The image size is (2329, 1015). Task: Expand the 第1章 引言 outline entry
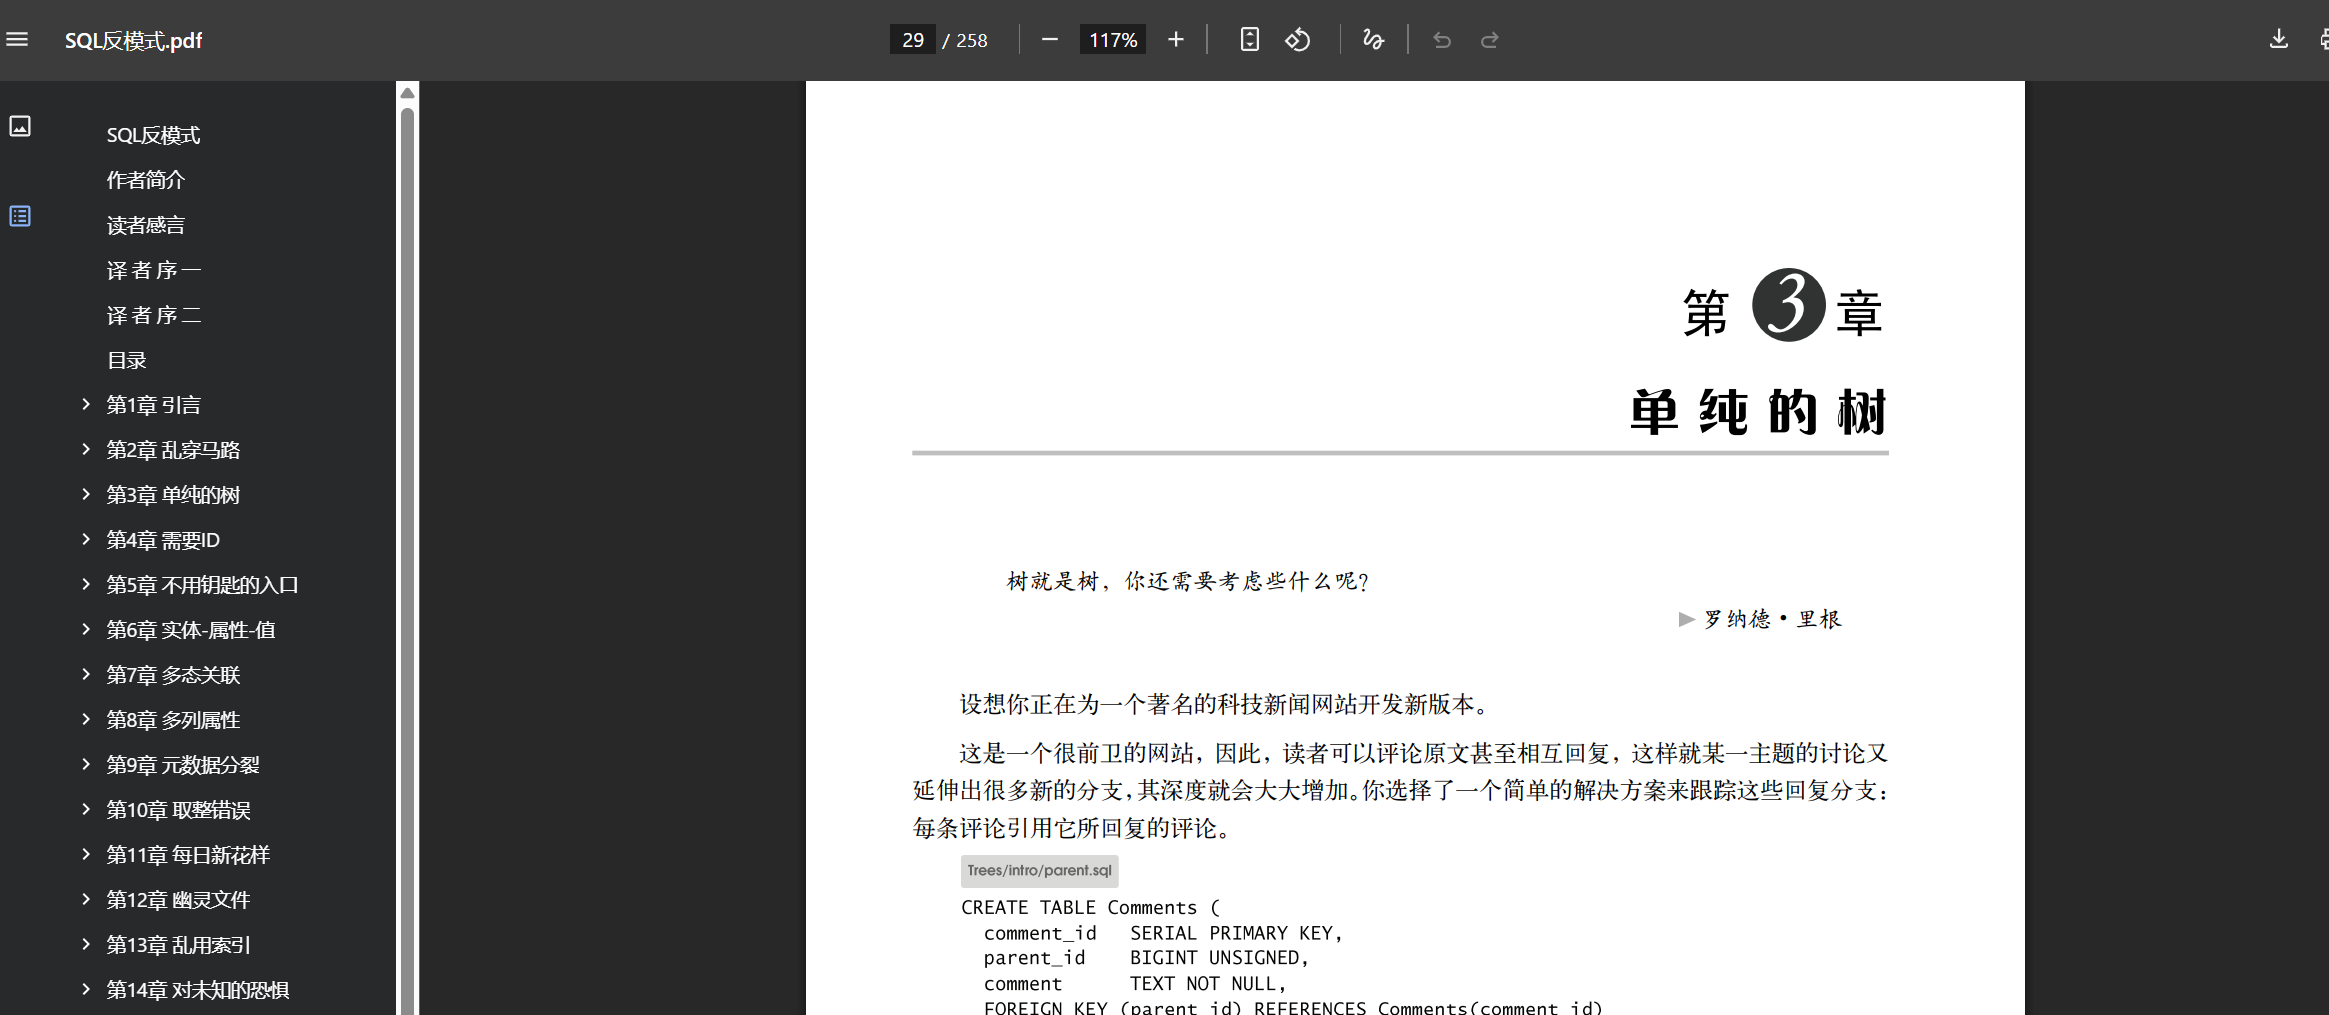coord(86,404)
